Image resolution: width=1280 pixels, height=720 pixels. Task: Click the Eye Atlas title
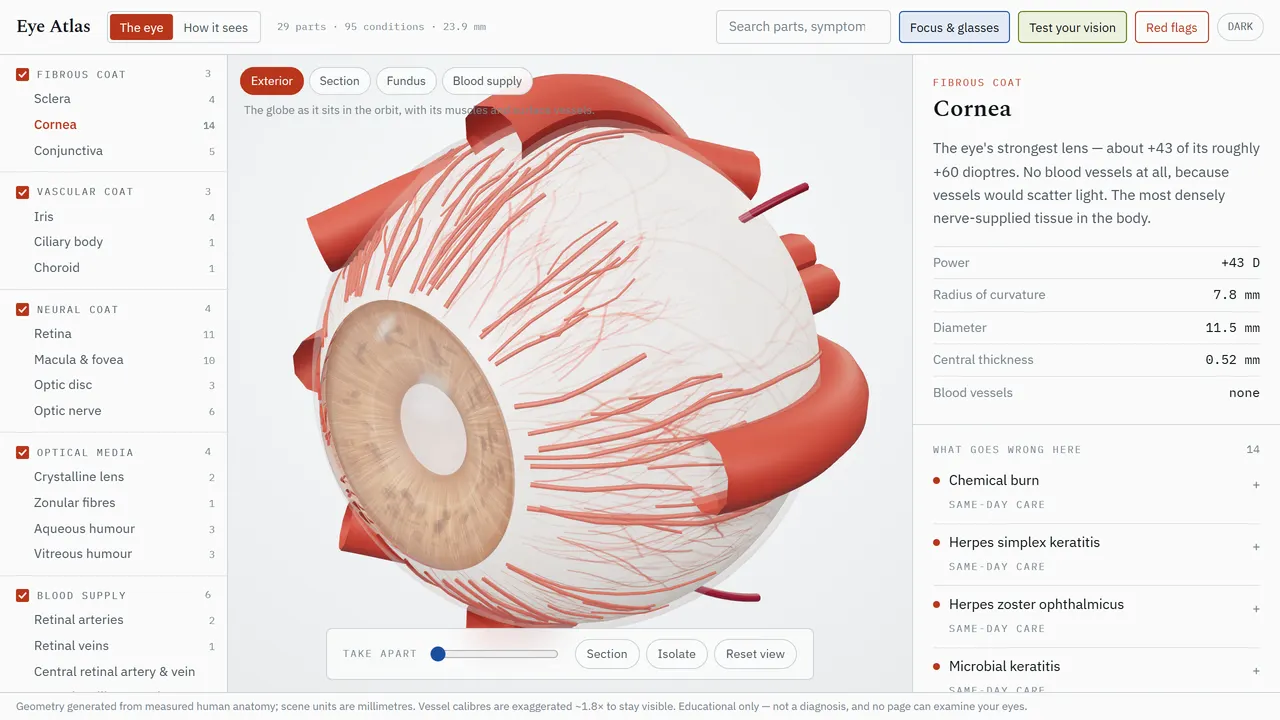tap(53, 27)
